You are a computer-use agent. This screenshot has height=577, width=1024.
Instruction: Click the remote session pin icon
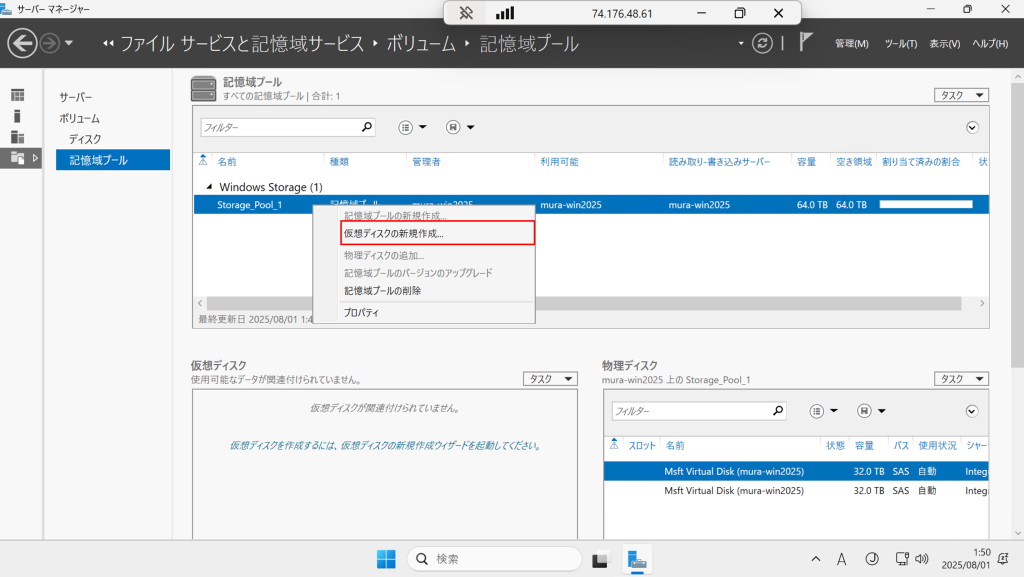[x=466, y=13]
